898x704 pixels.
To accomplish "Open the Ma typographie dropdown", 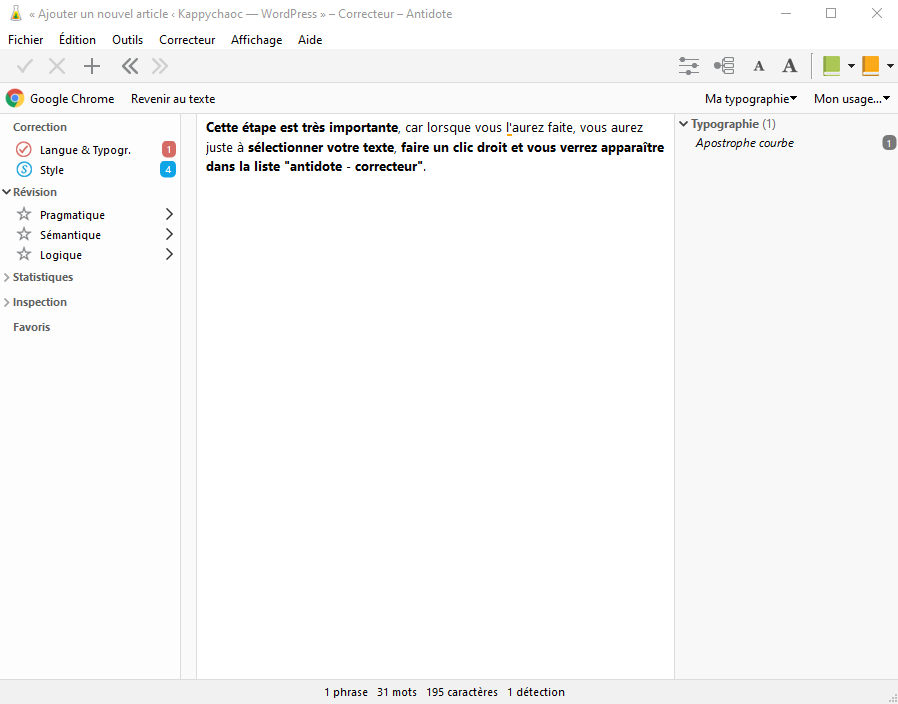I will tap(750, 99).
